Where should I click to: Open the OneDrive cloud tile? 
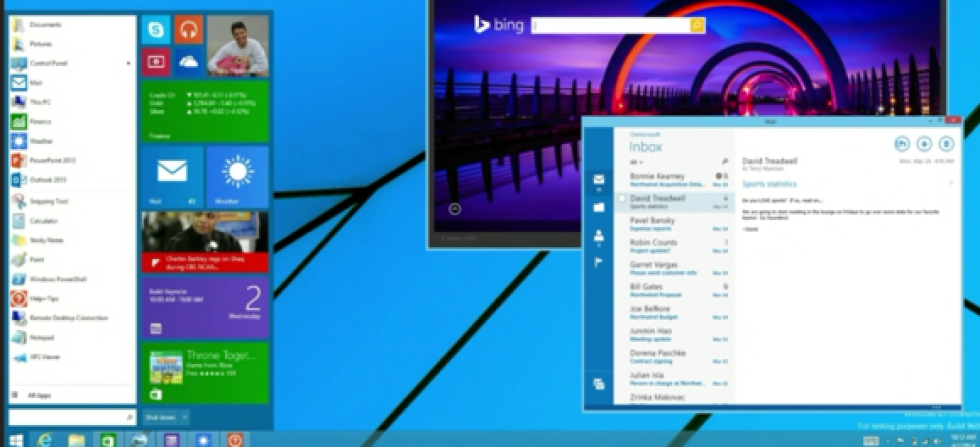click(x=188, y=62)
